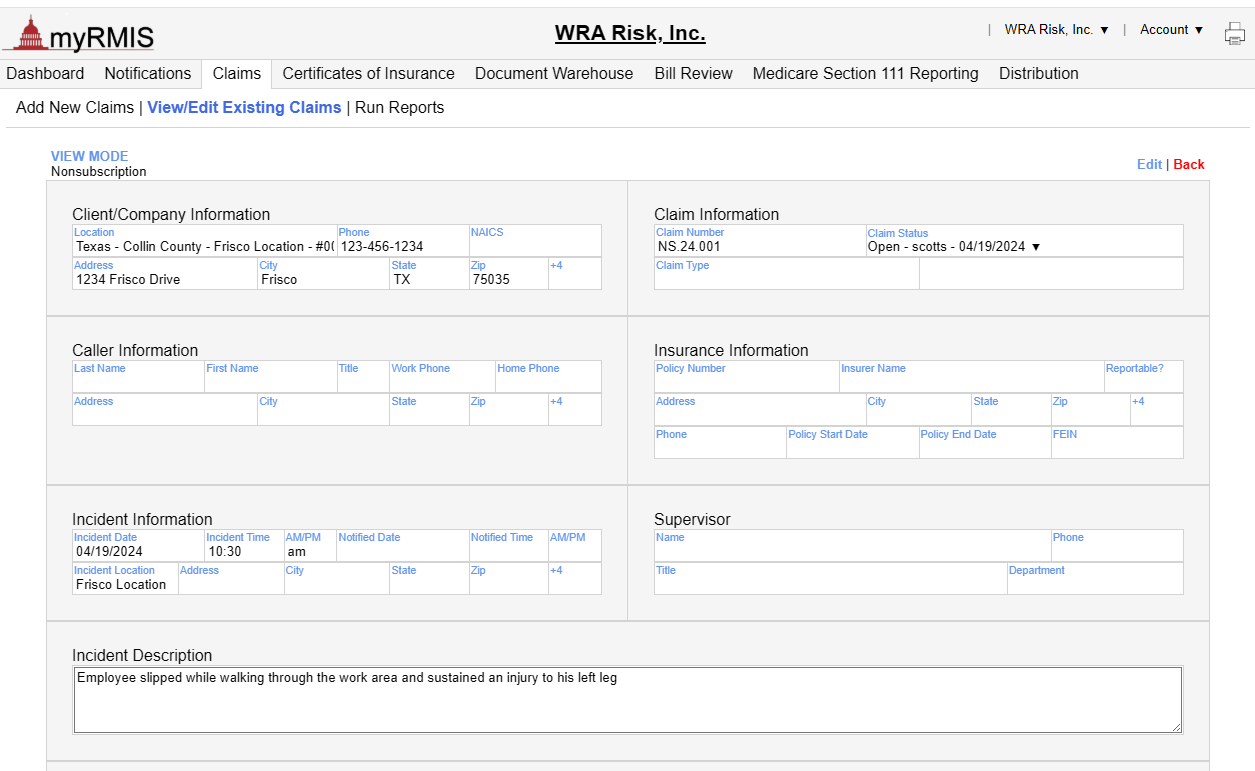The image size is (1255, 771).
Task: Click the Claim Number field NS.24.001
Action: pos(760,241)
